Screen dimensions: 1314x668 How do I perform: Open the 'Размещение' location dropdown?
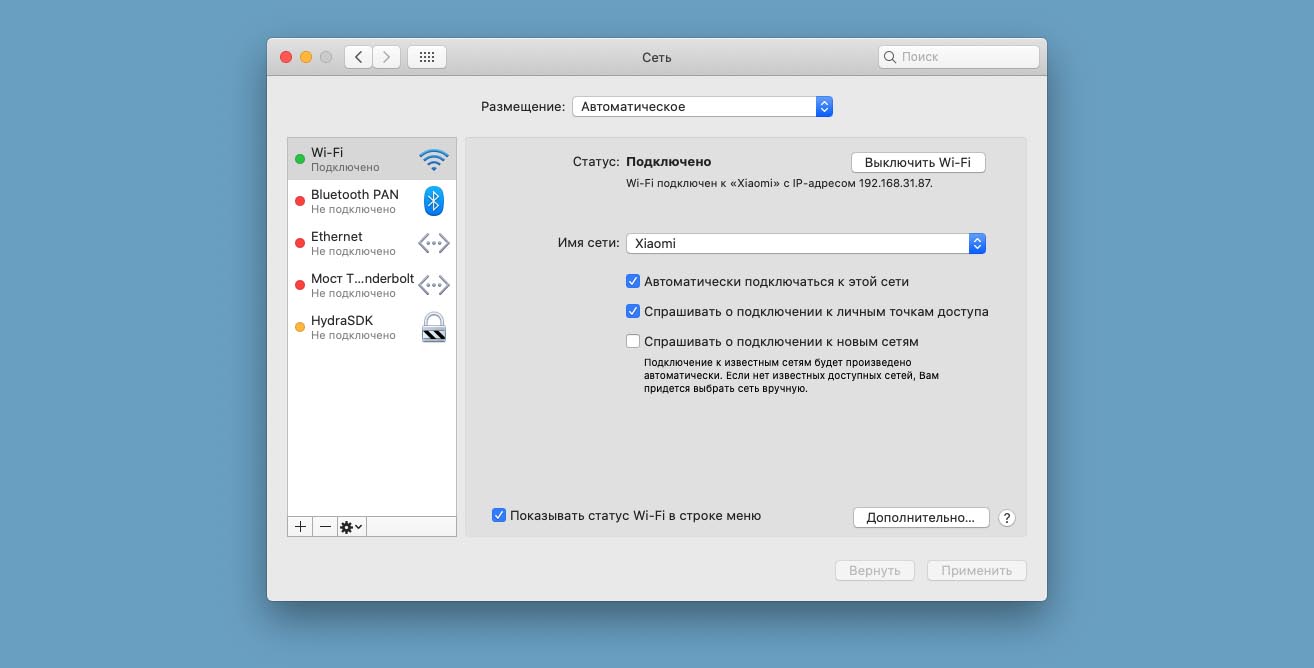click(x=702, y=106)
